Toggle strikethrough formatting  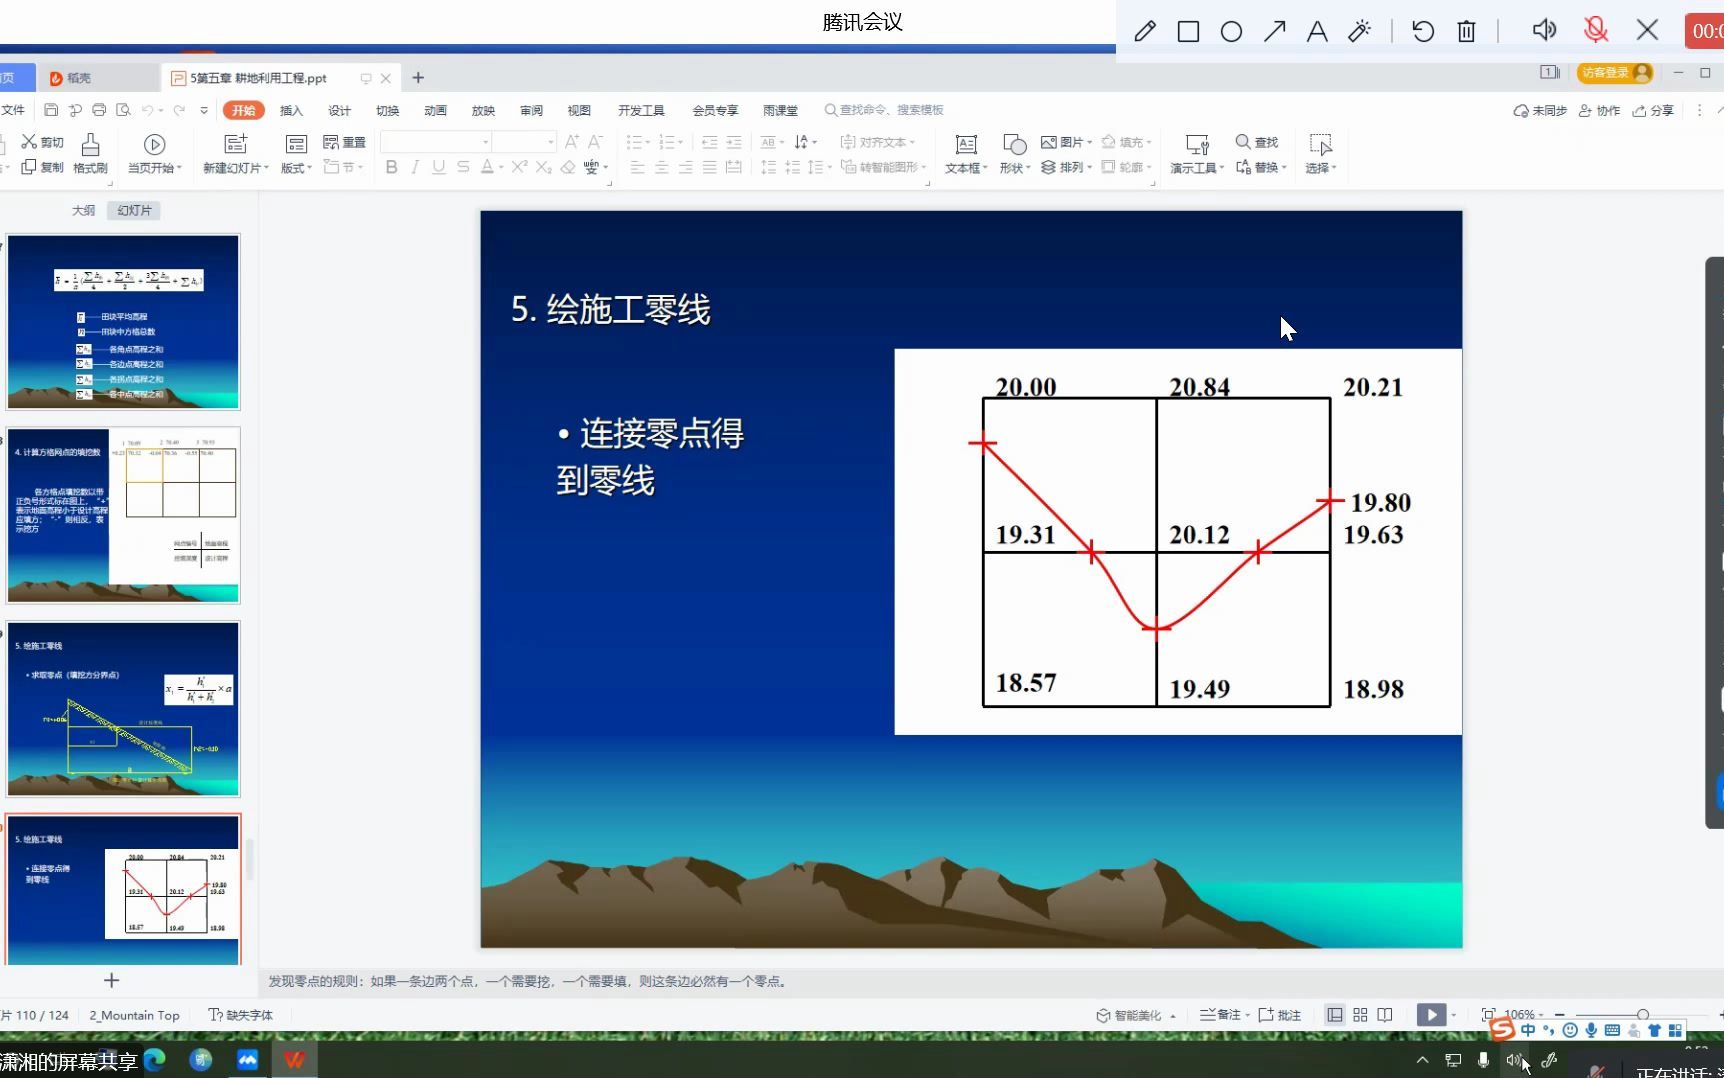tap(463, 167)
